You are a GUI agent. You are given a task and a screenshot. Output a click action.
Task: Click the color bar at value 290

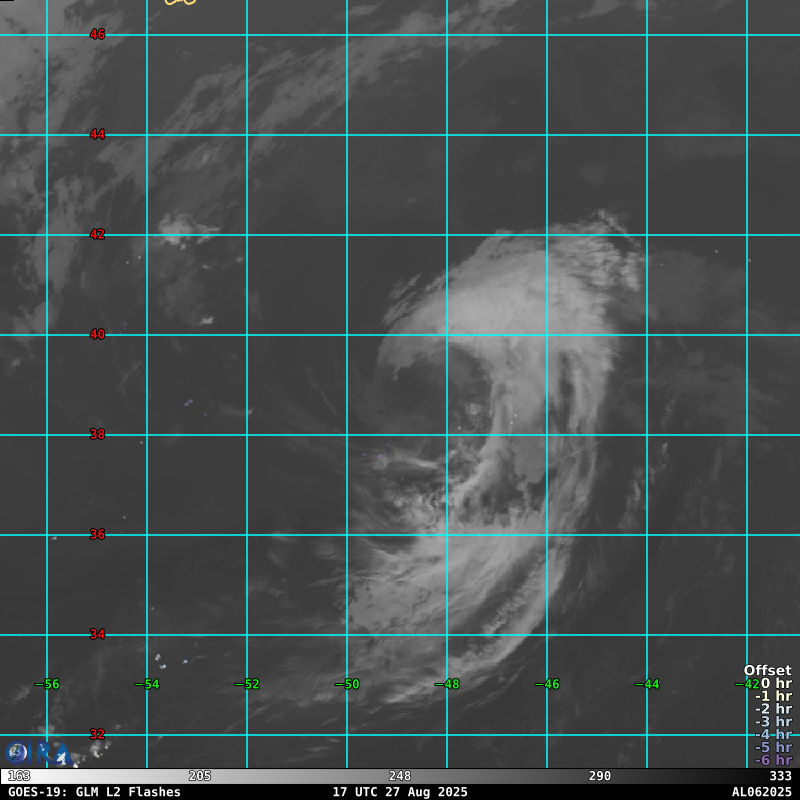click(x=600, y=776)
